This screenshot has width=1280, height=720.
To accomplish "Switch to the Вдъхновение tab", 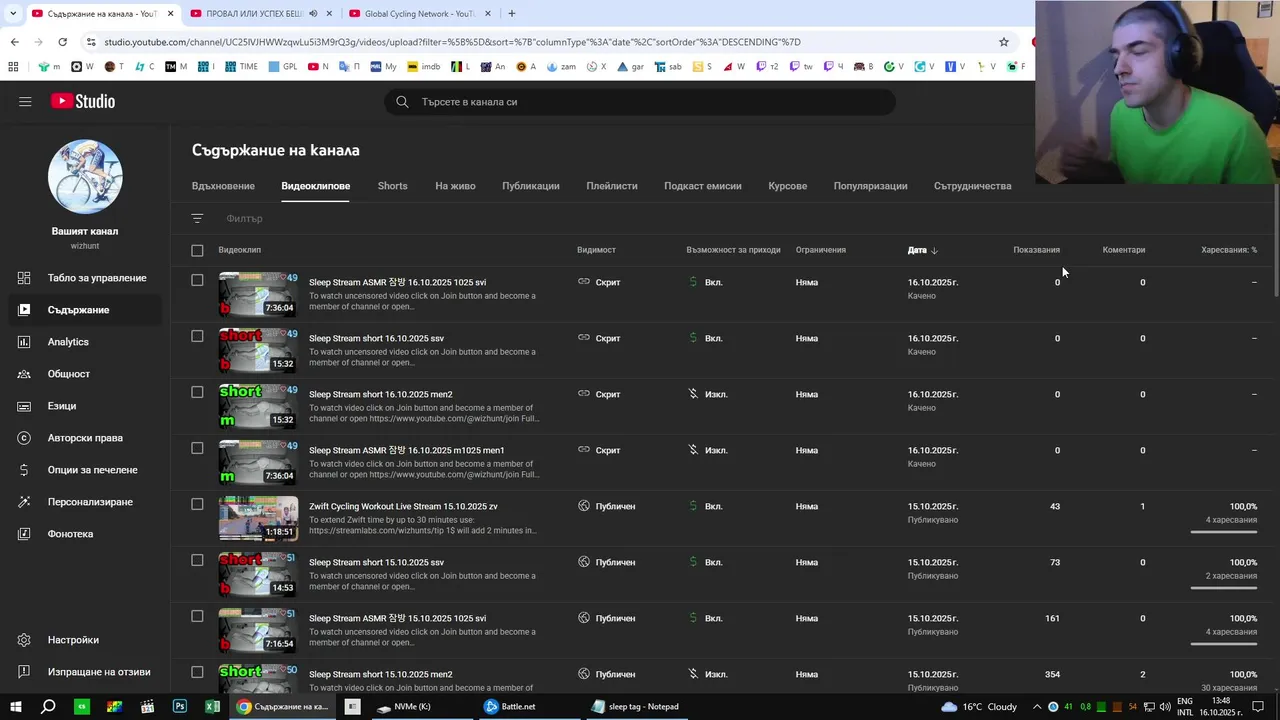I will click(x=223, y=186).
